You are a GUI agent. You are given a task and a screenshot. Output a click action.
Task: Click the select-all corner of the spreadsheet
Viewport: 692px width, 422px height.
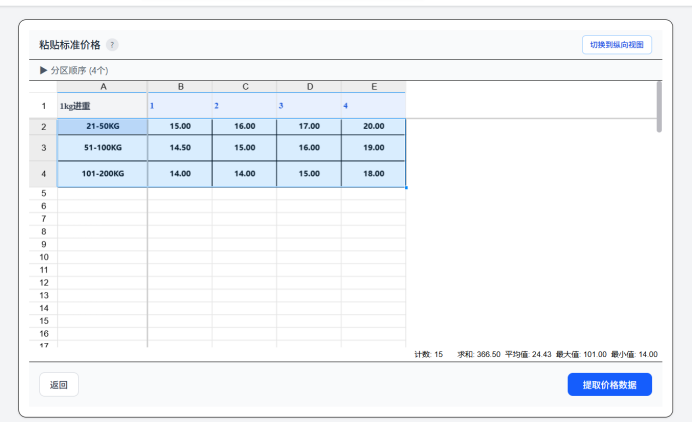click(x=43, y=87)
